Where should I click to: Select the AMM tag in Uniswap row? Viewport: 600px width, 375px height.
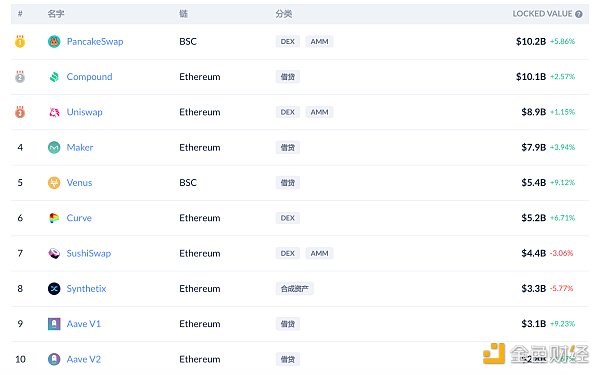pyautogui.click(x=320, y=112)
